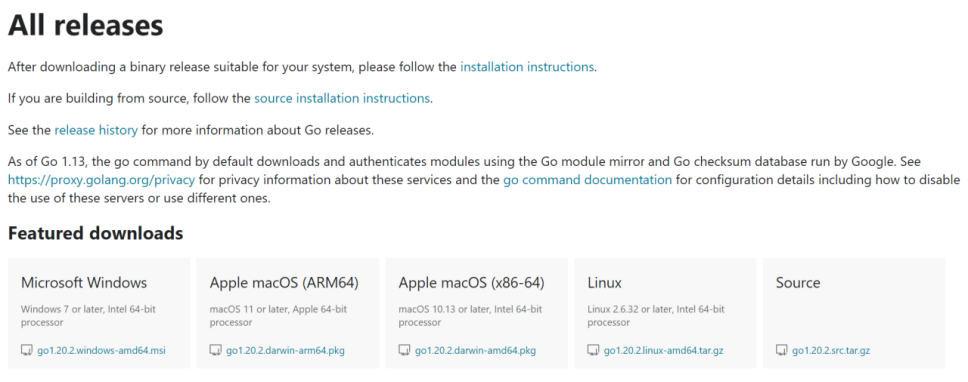Download go1.20.2.darwin-arm64.pkg
The width and height of the screenshot is (968, 382).
(285, 351)
